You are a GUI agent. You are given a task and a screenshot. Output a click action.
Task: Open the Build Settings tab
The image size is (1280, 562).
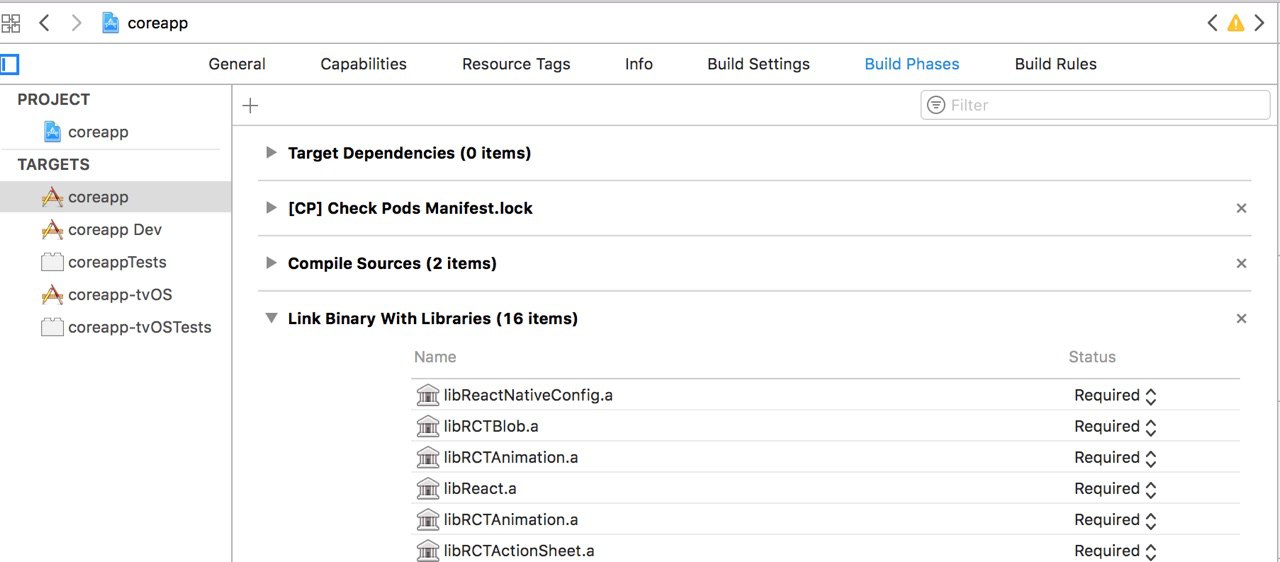click(758, 64)
